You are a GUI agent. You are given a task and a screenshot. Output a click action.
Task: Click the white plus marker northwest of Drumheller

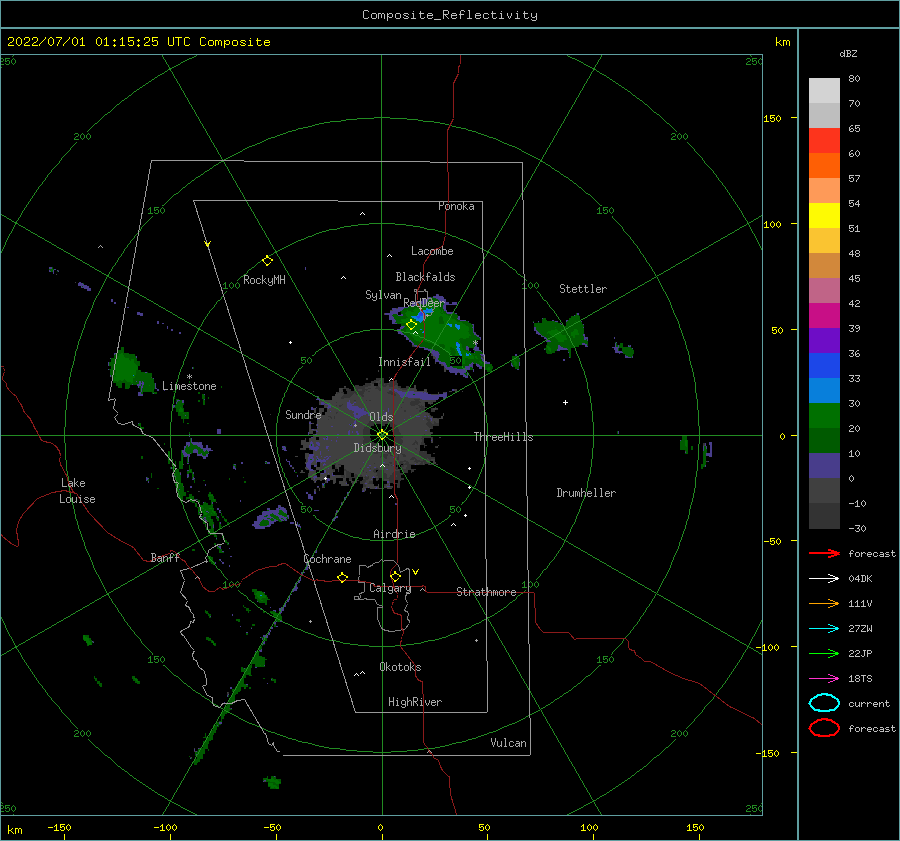[x=565, y=402]
